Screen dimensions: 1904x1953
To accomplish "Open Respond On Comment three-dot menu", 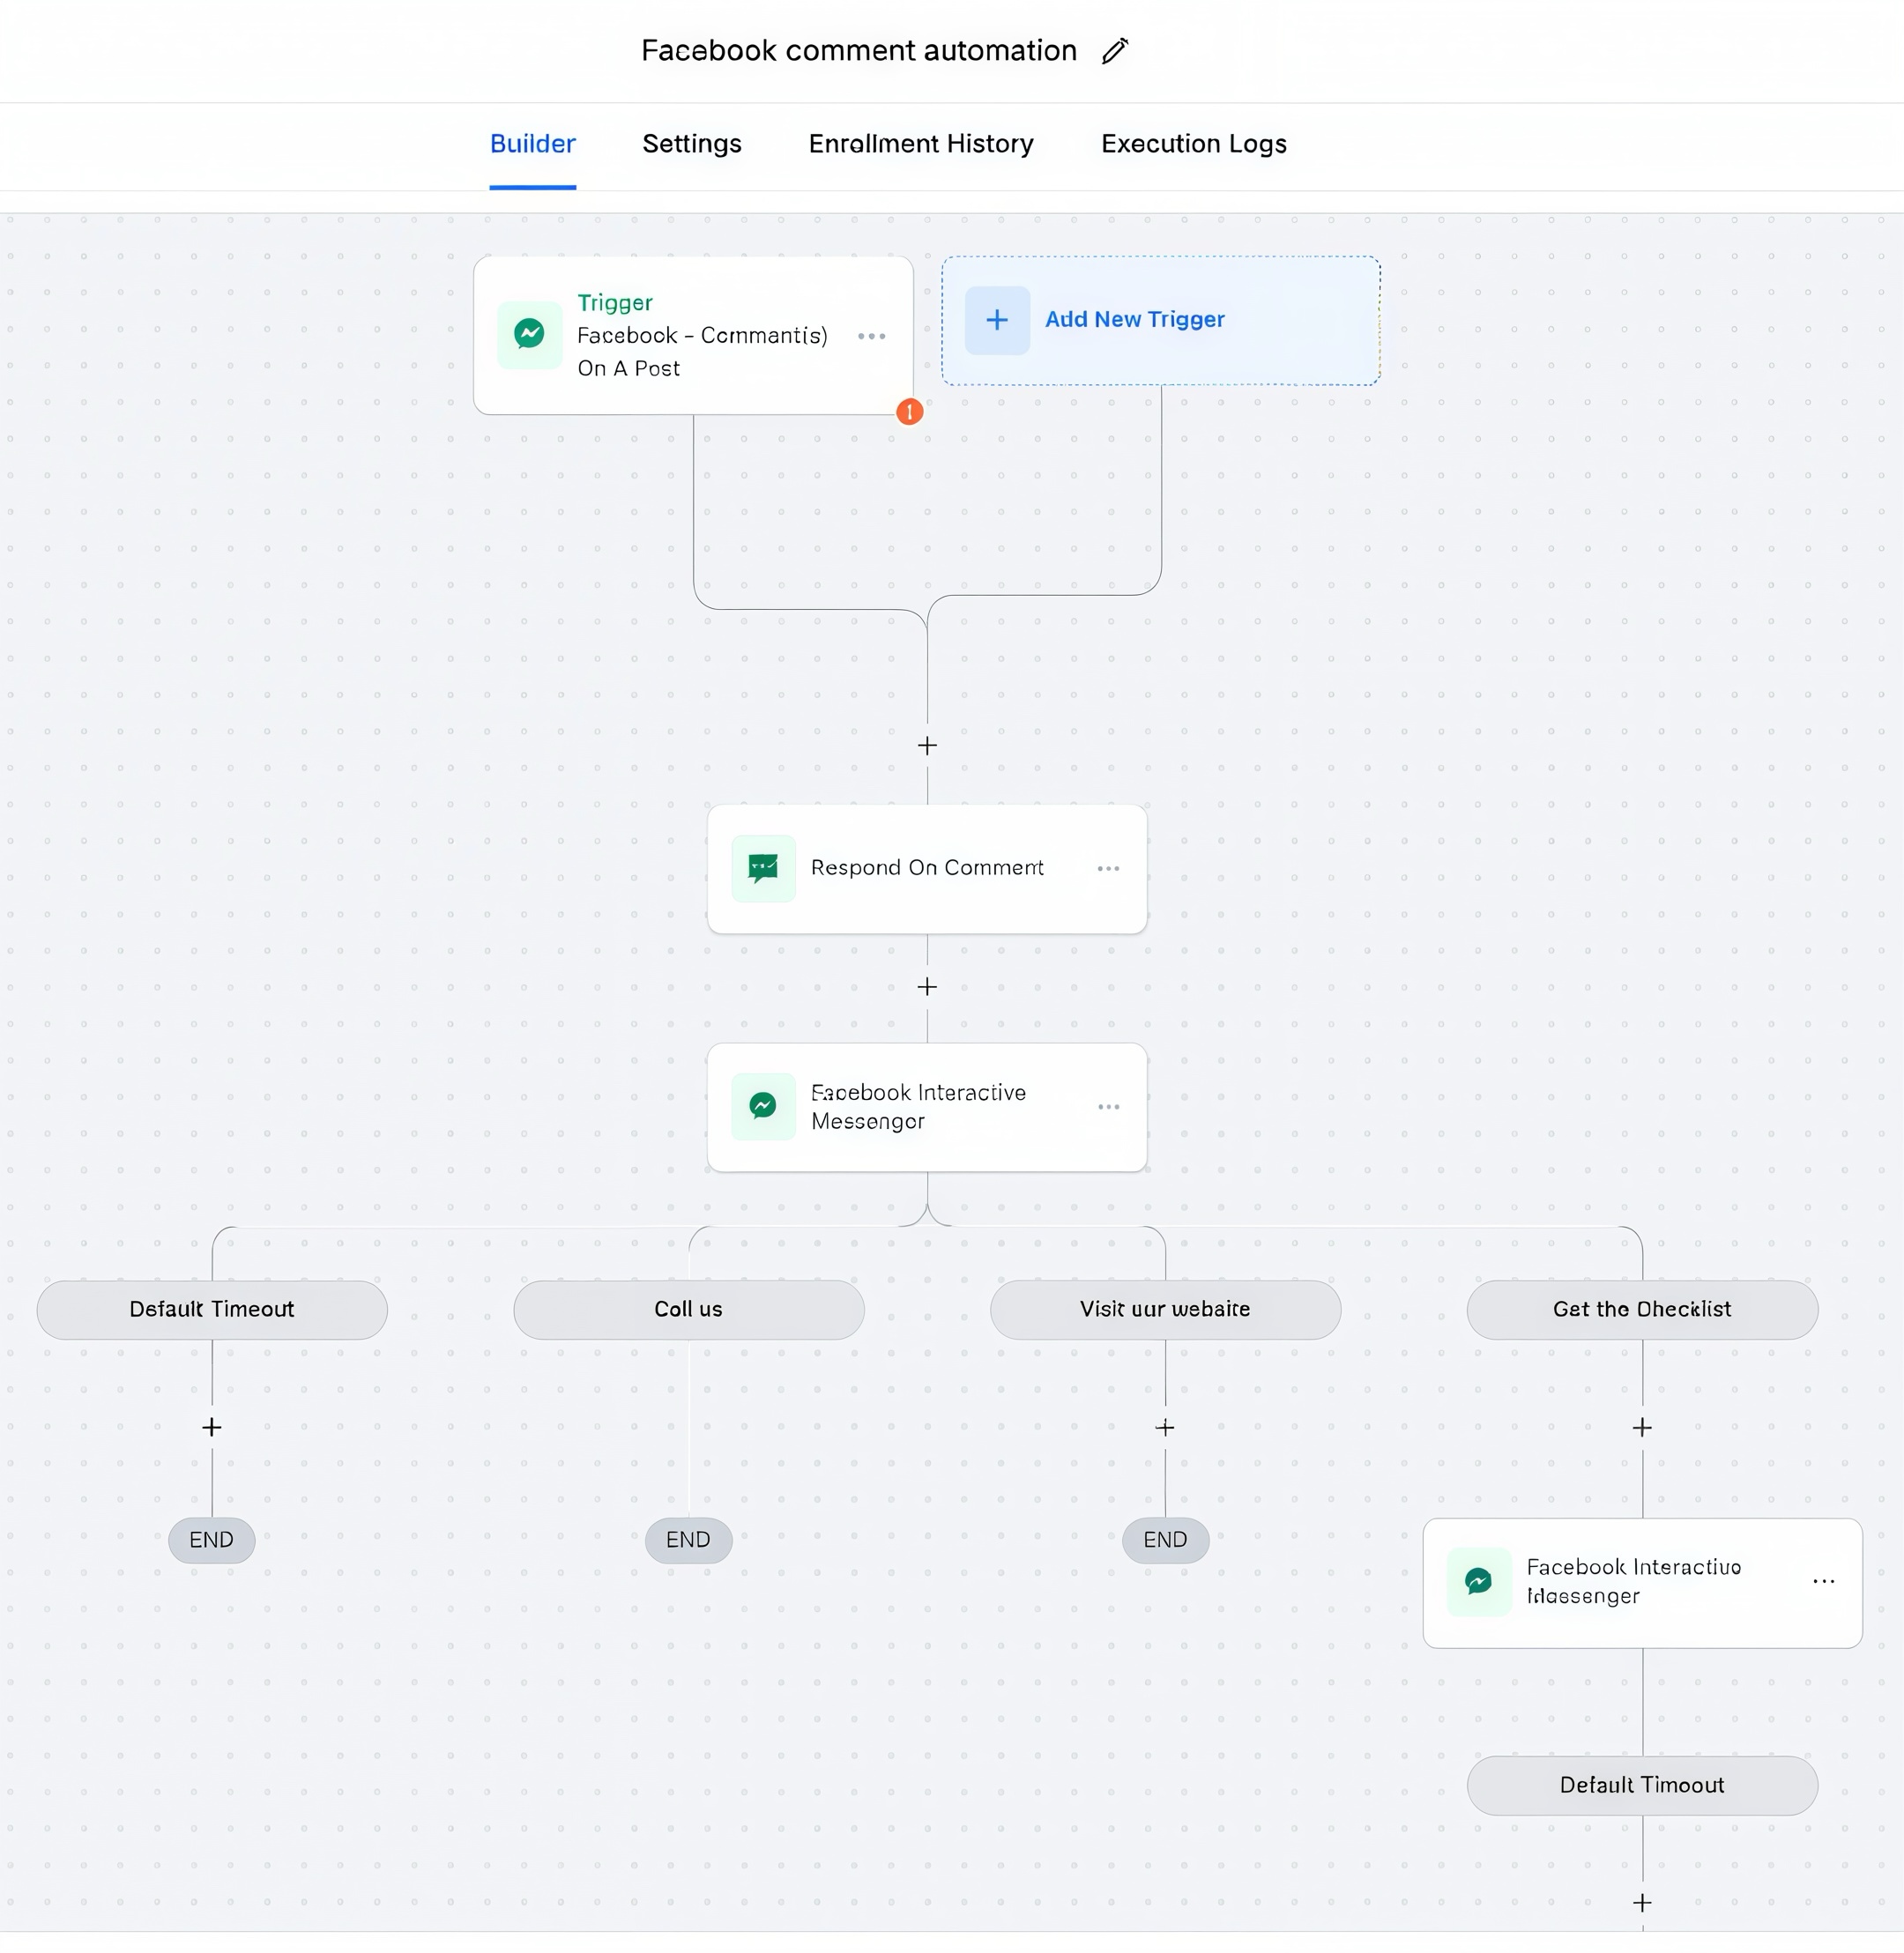I will [x=1108, y=868].
